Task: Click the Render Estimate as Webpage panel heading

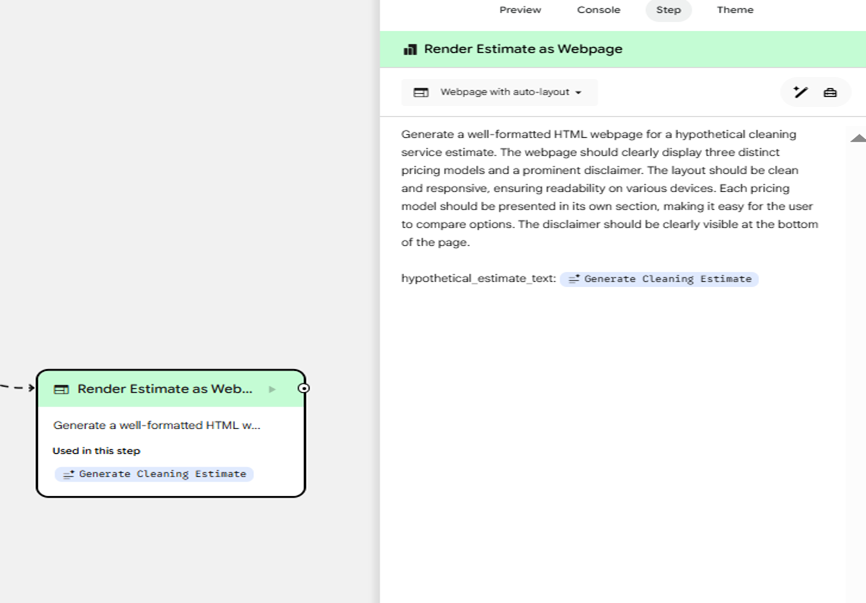Action: 523,49
